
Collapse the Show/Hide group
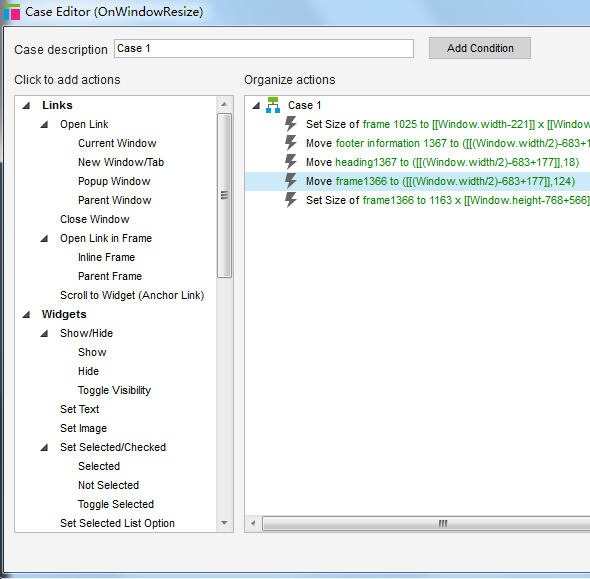click(44, 333)
